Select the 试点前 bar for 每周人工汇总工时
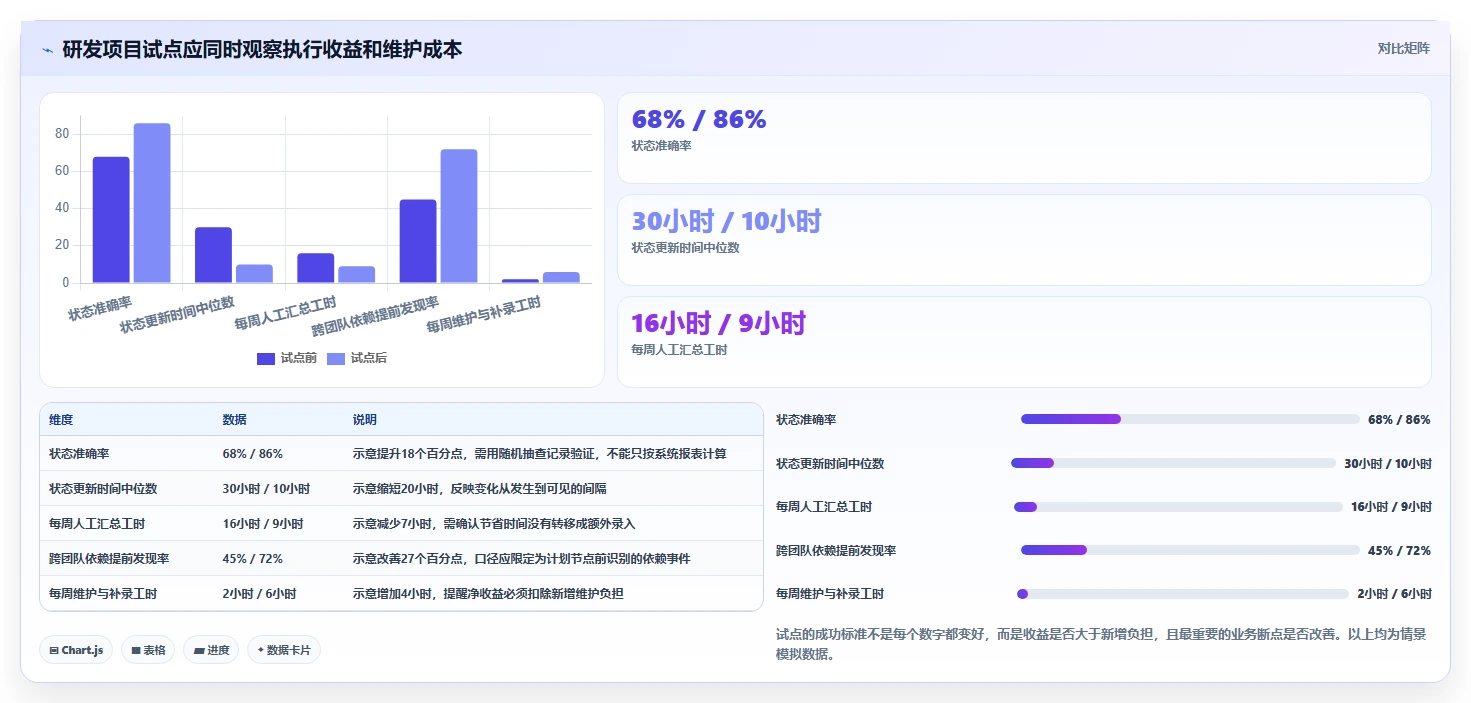The height and width of the screenshot is (703, 1471). [x=315, y=268]
